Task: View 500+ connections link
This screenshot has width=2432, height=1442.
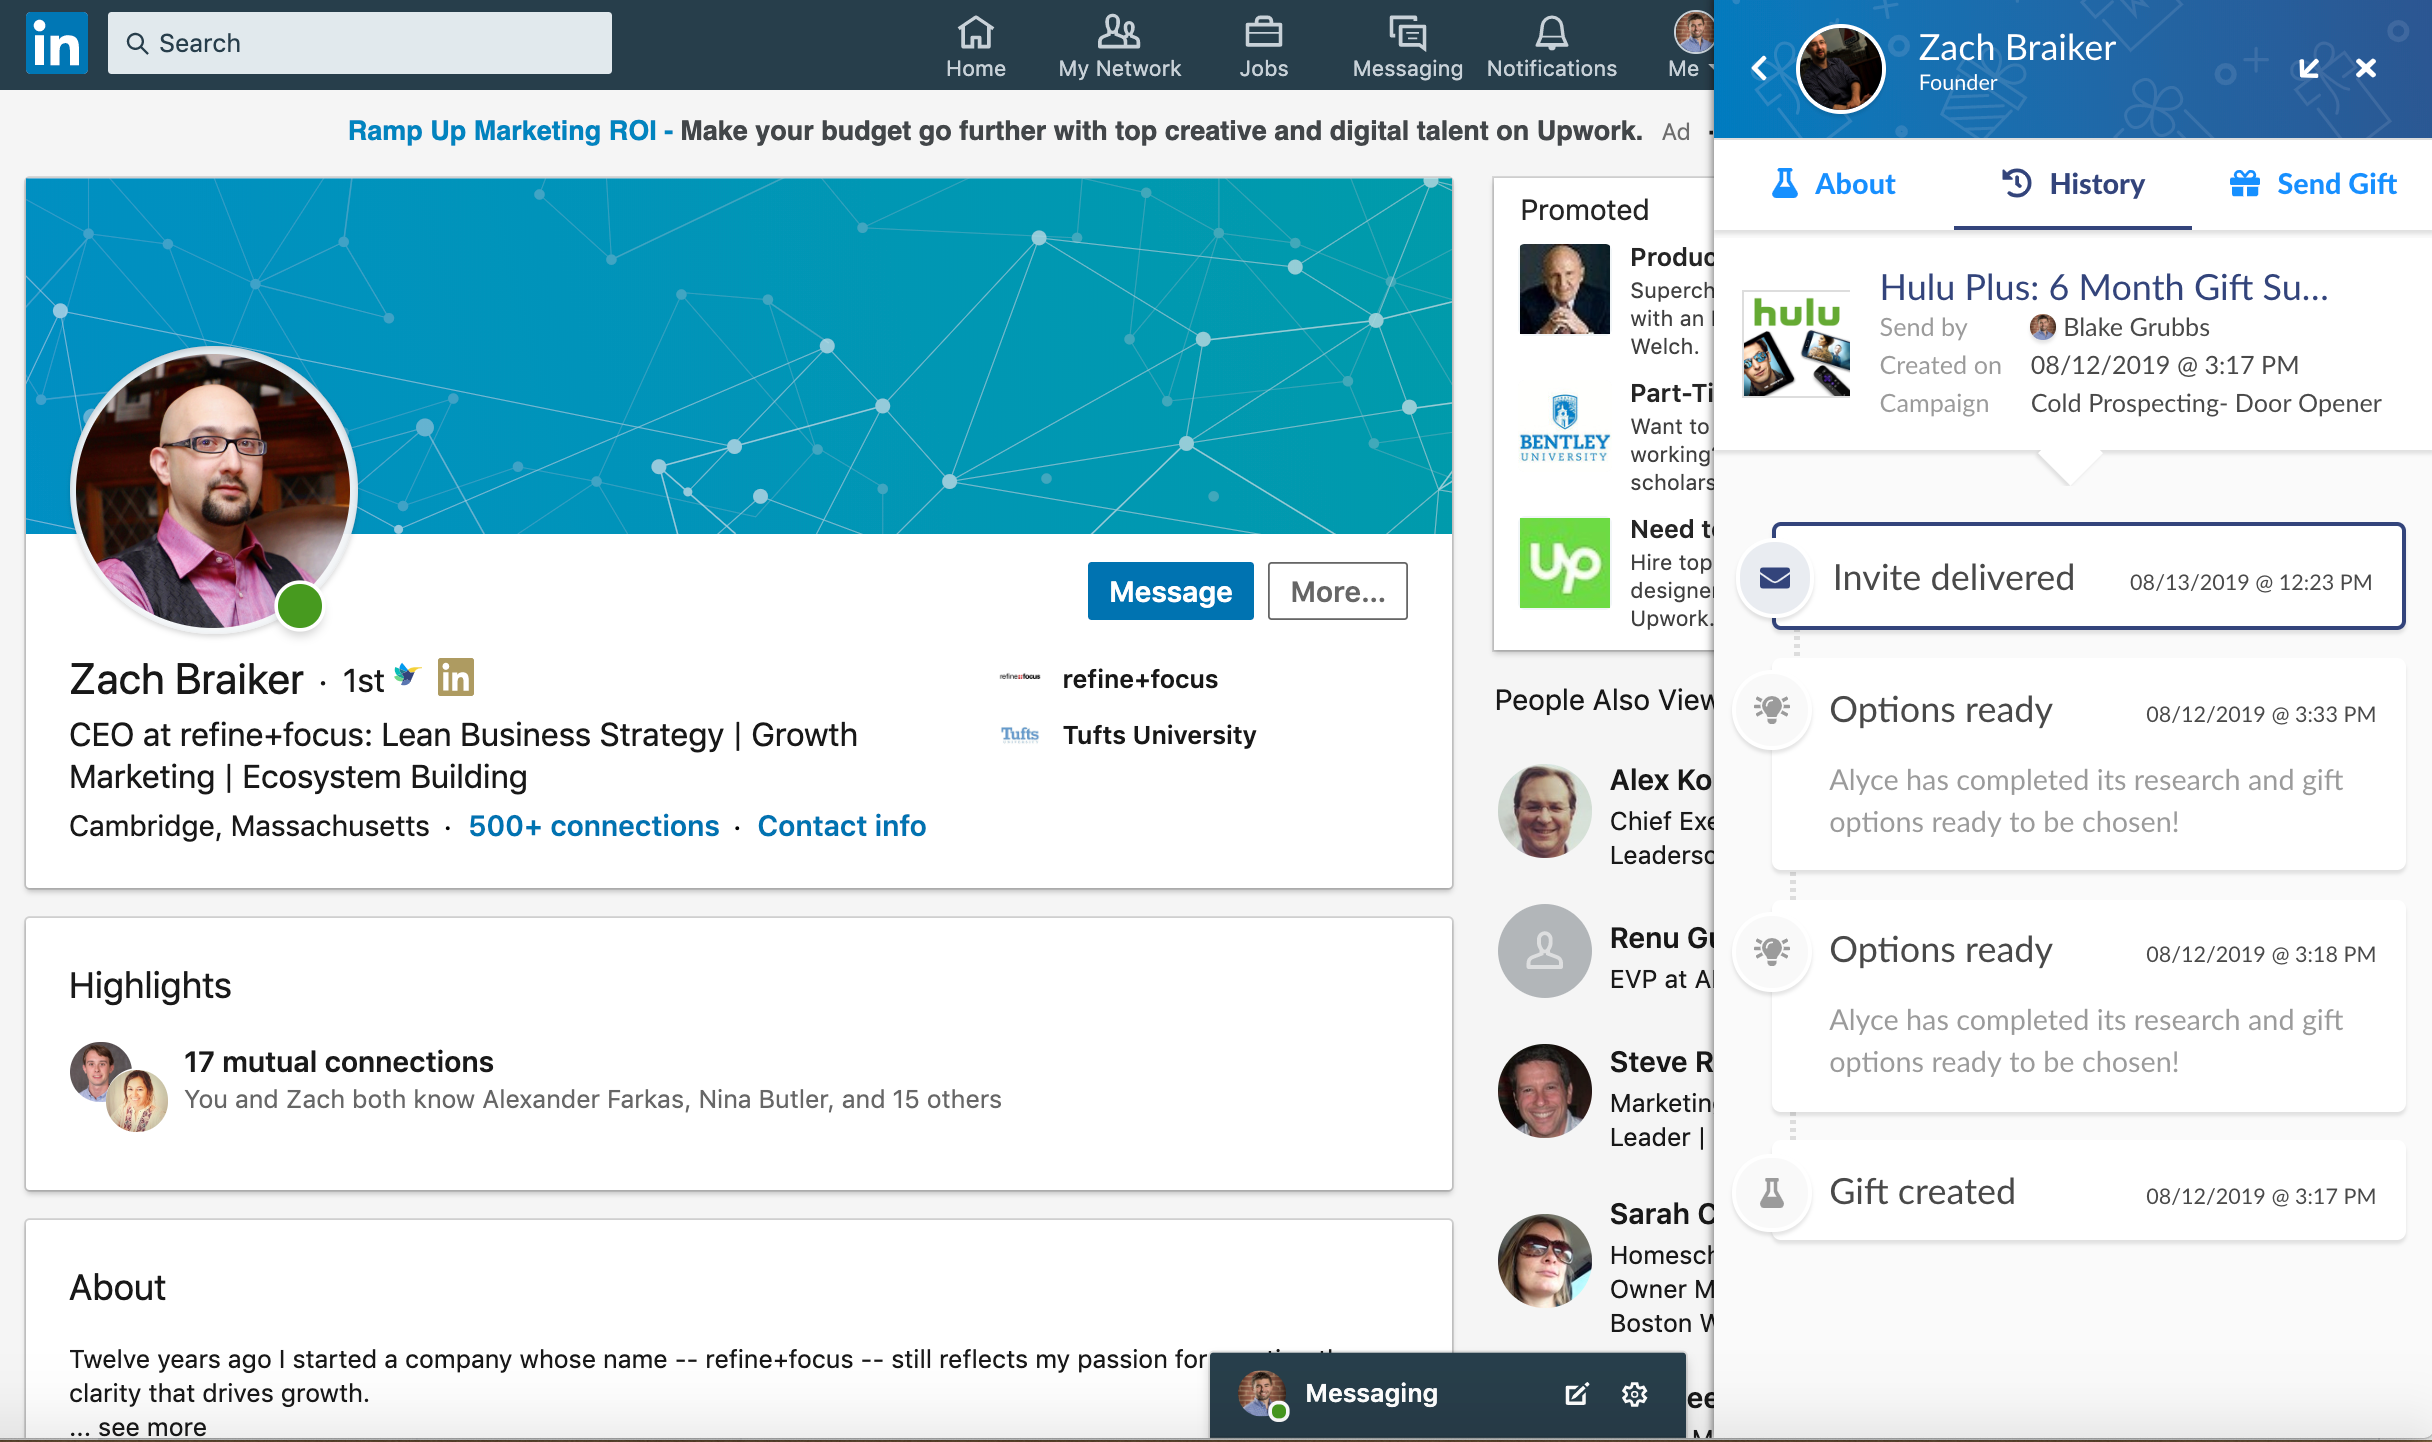Action: point(593,826)
